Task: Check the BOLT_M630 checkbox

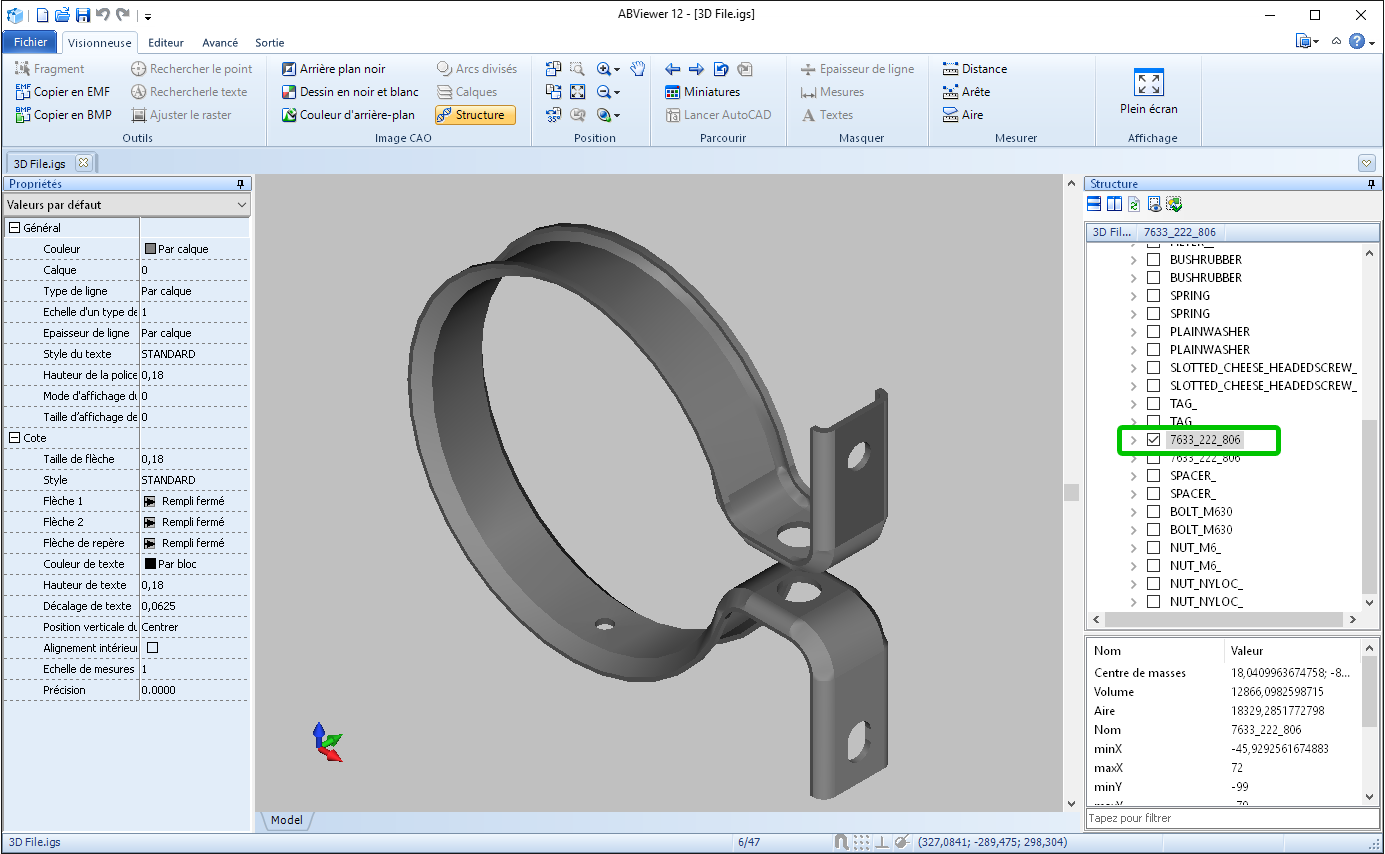Action: pyautogui.click(x=1153, y=512)
